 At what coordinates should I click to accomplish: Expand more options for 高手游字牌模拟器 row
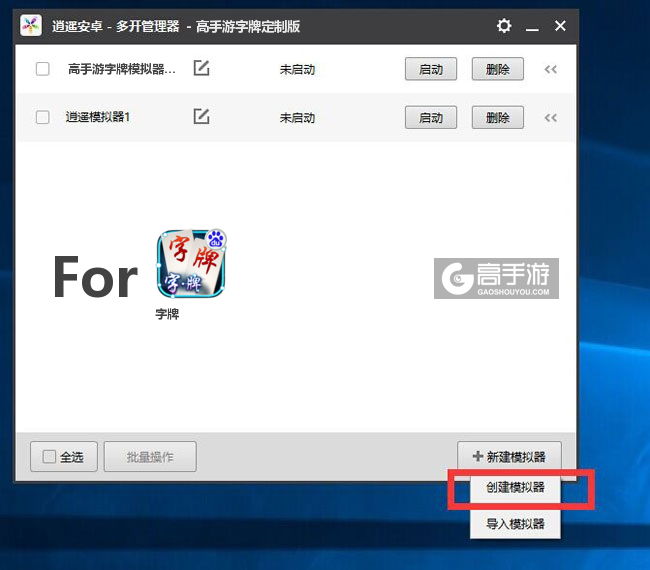[x=550, y=69]
